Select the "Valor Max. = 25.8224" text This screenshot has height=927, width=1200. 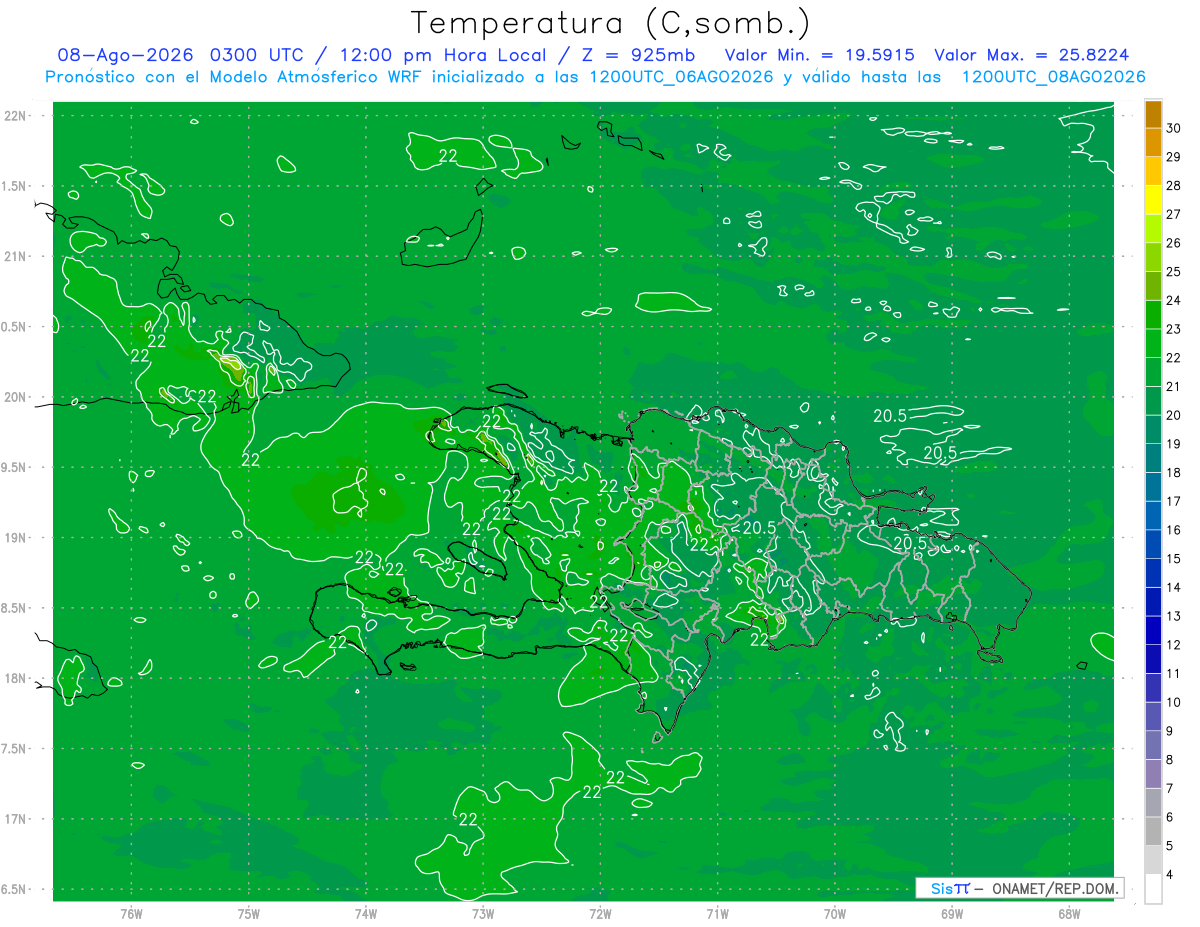[1032, 55]
